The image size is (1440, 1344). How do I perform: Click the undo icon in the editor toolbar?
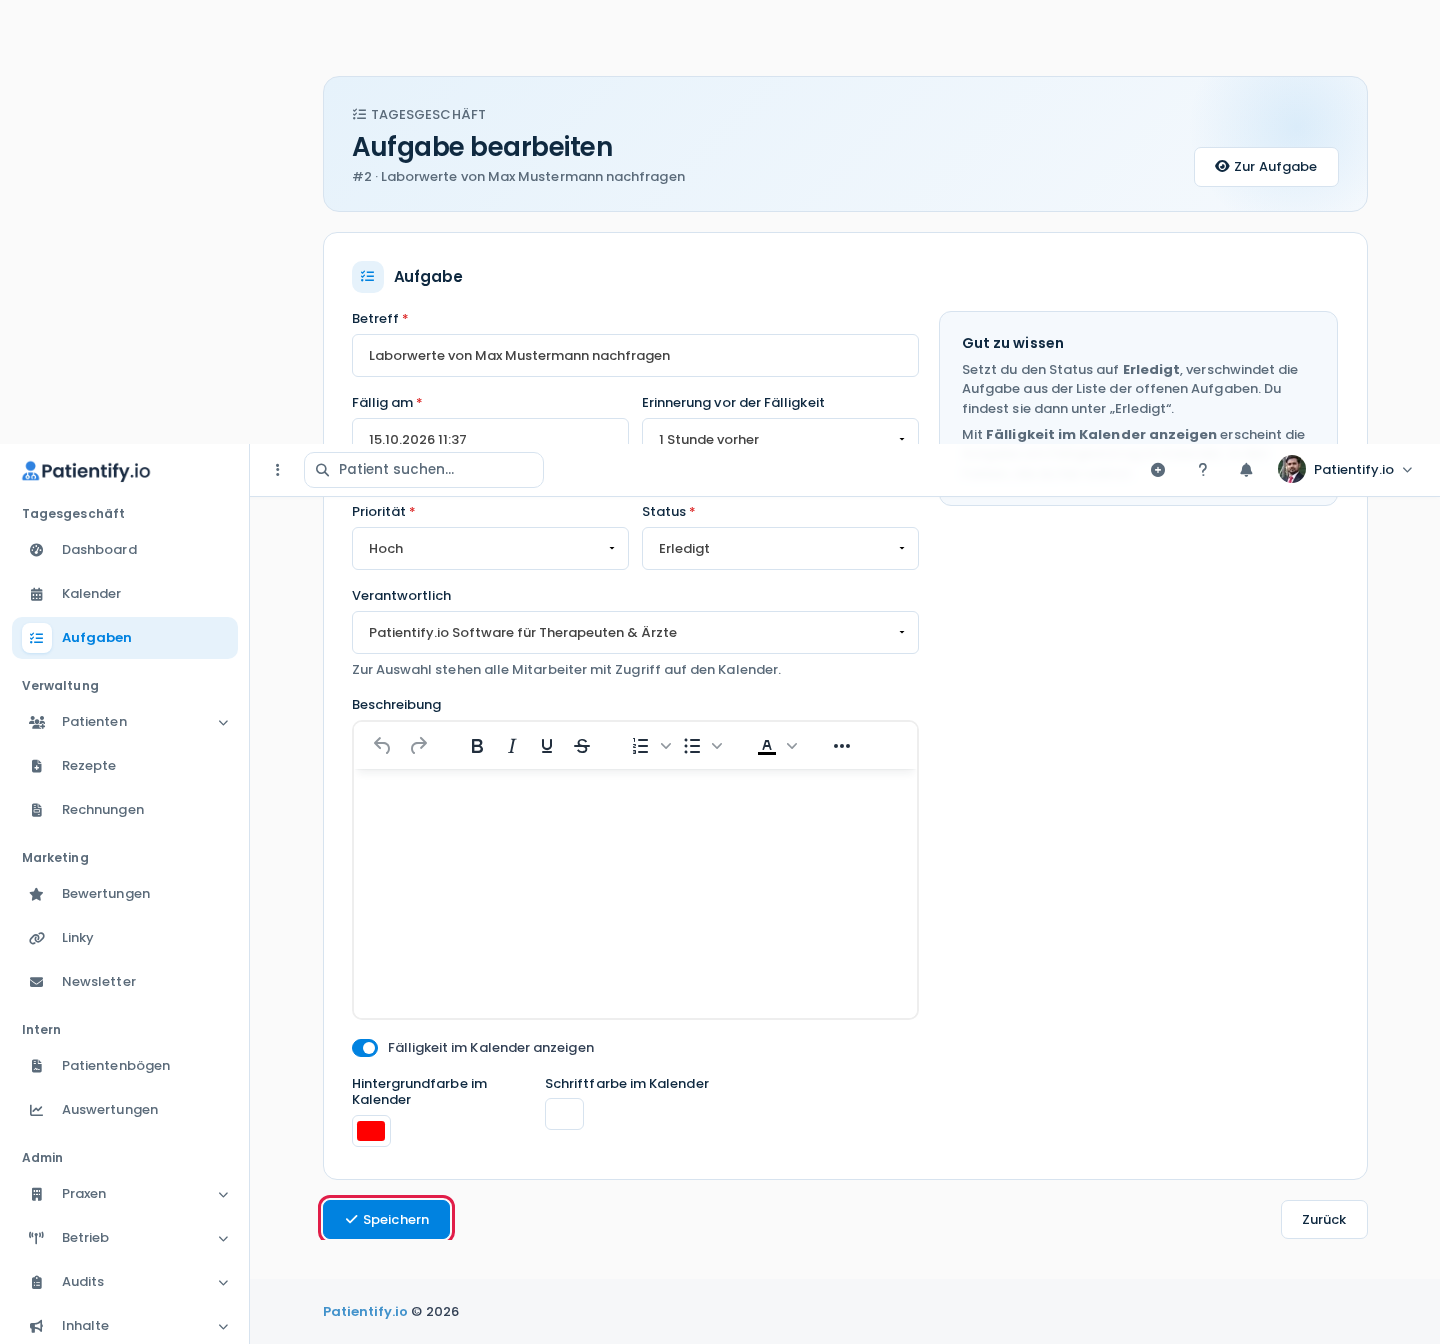(382, 746)
